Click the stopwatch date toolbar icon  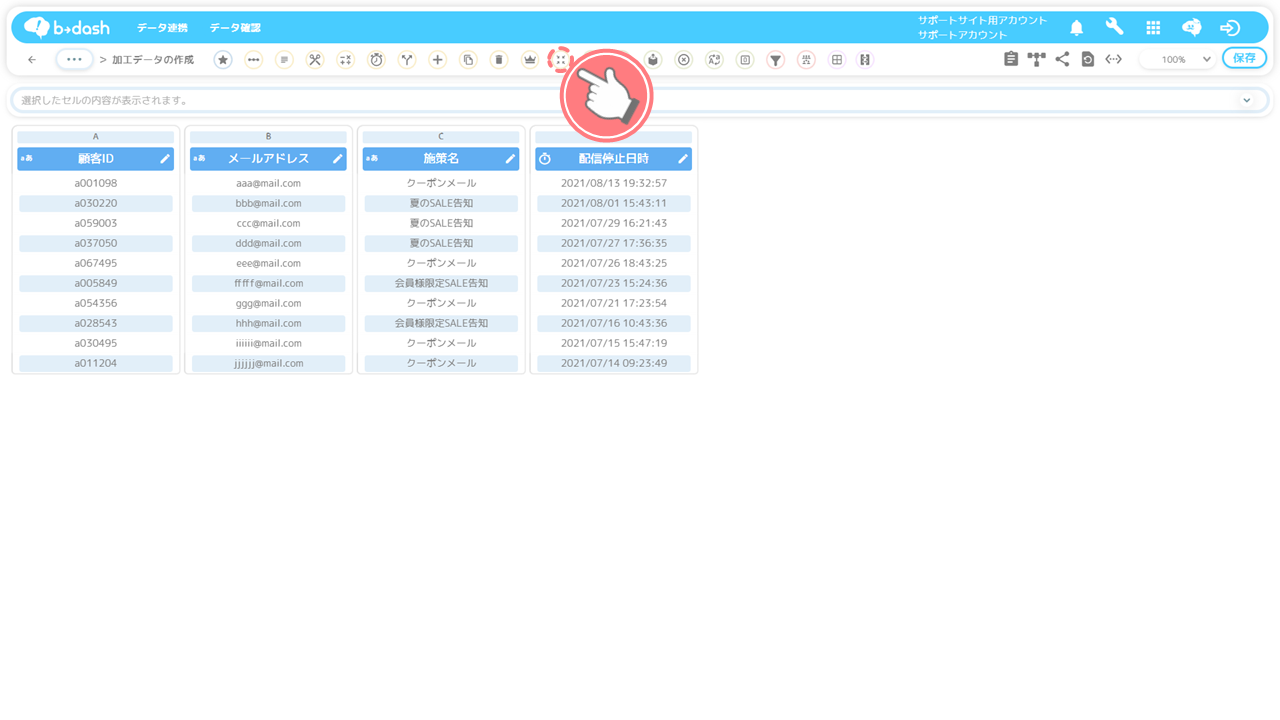click(376, 60)
